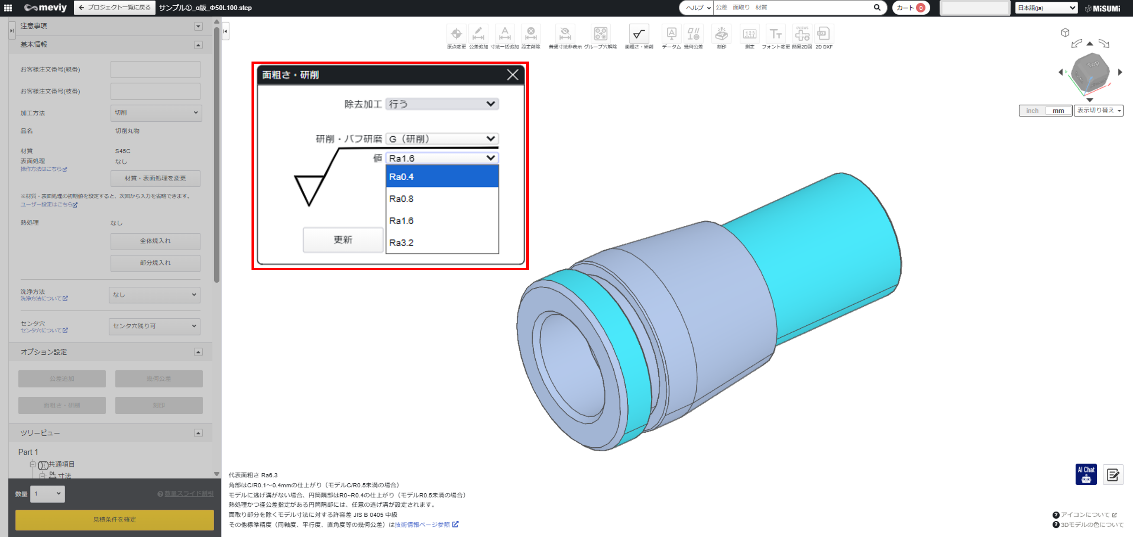The image size is (1133, 537).
Task: Switch units to mm
Action: click(1058, 111)
